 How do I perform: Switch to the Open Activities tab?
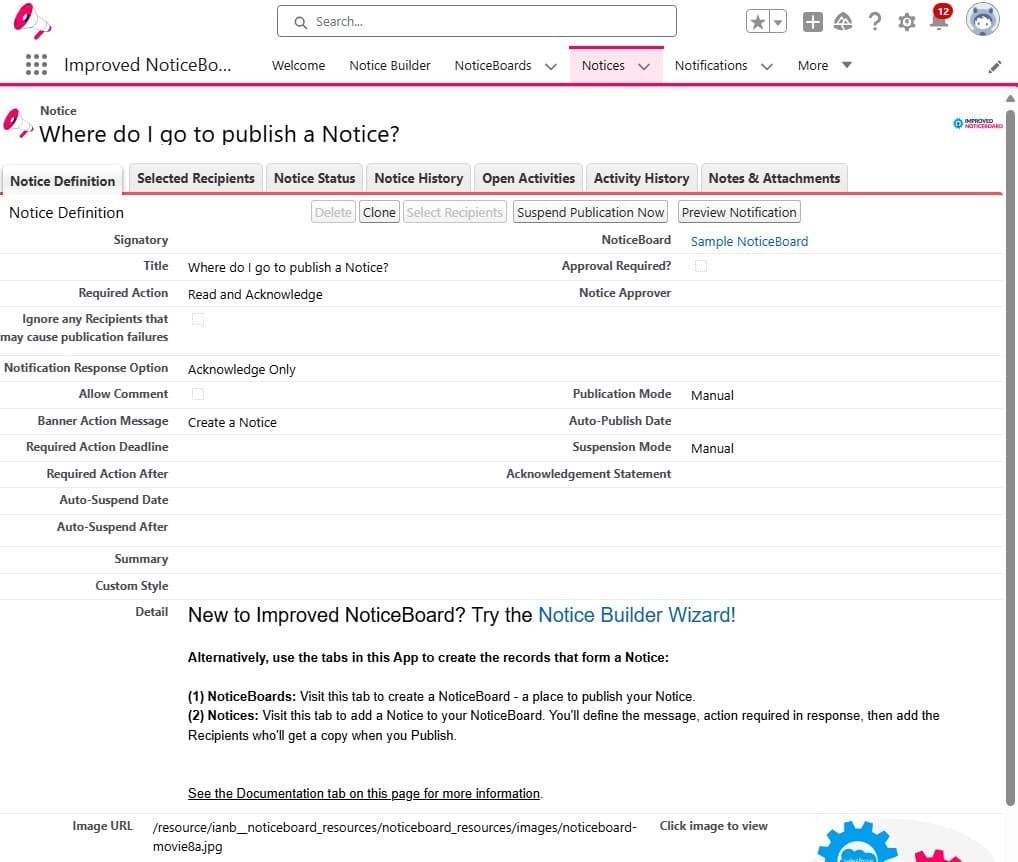tap(528, 179)
